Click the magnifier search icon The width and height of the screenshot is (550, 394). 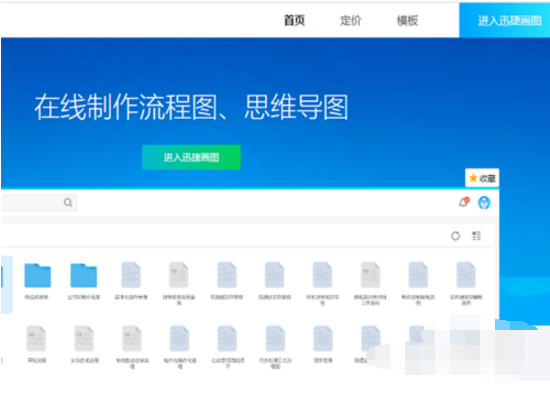pyautogui.click(x=68, y=202)
